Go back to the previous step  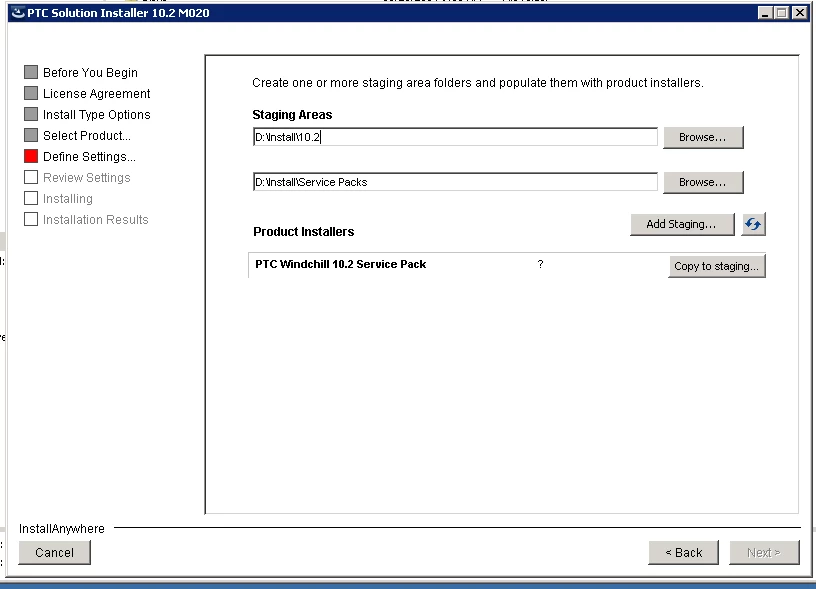coord(683,553)
